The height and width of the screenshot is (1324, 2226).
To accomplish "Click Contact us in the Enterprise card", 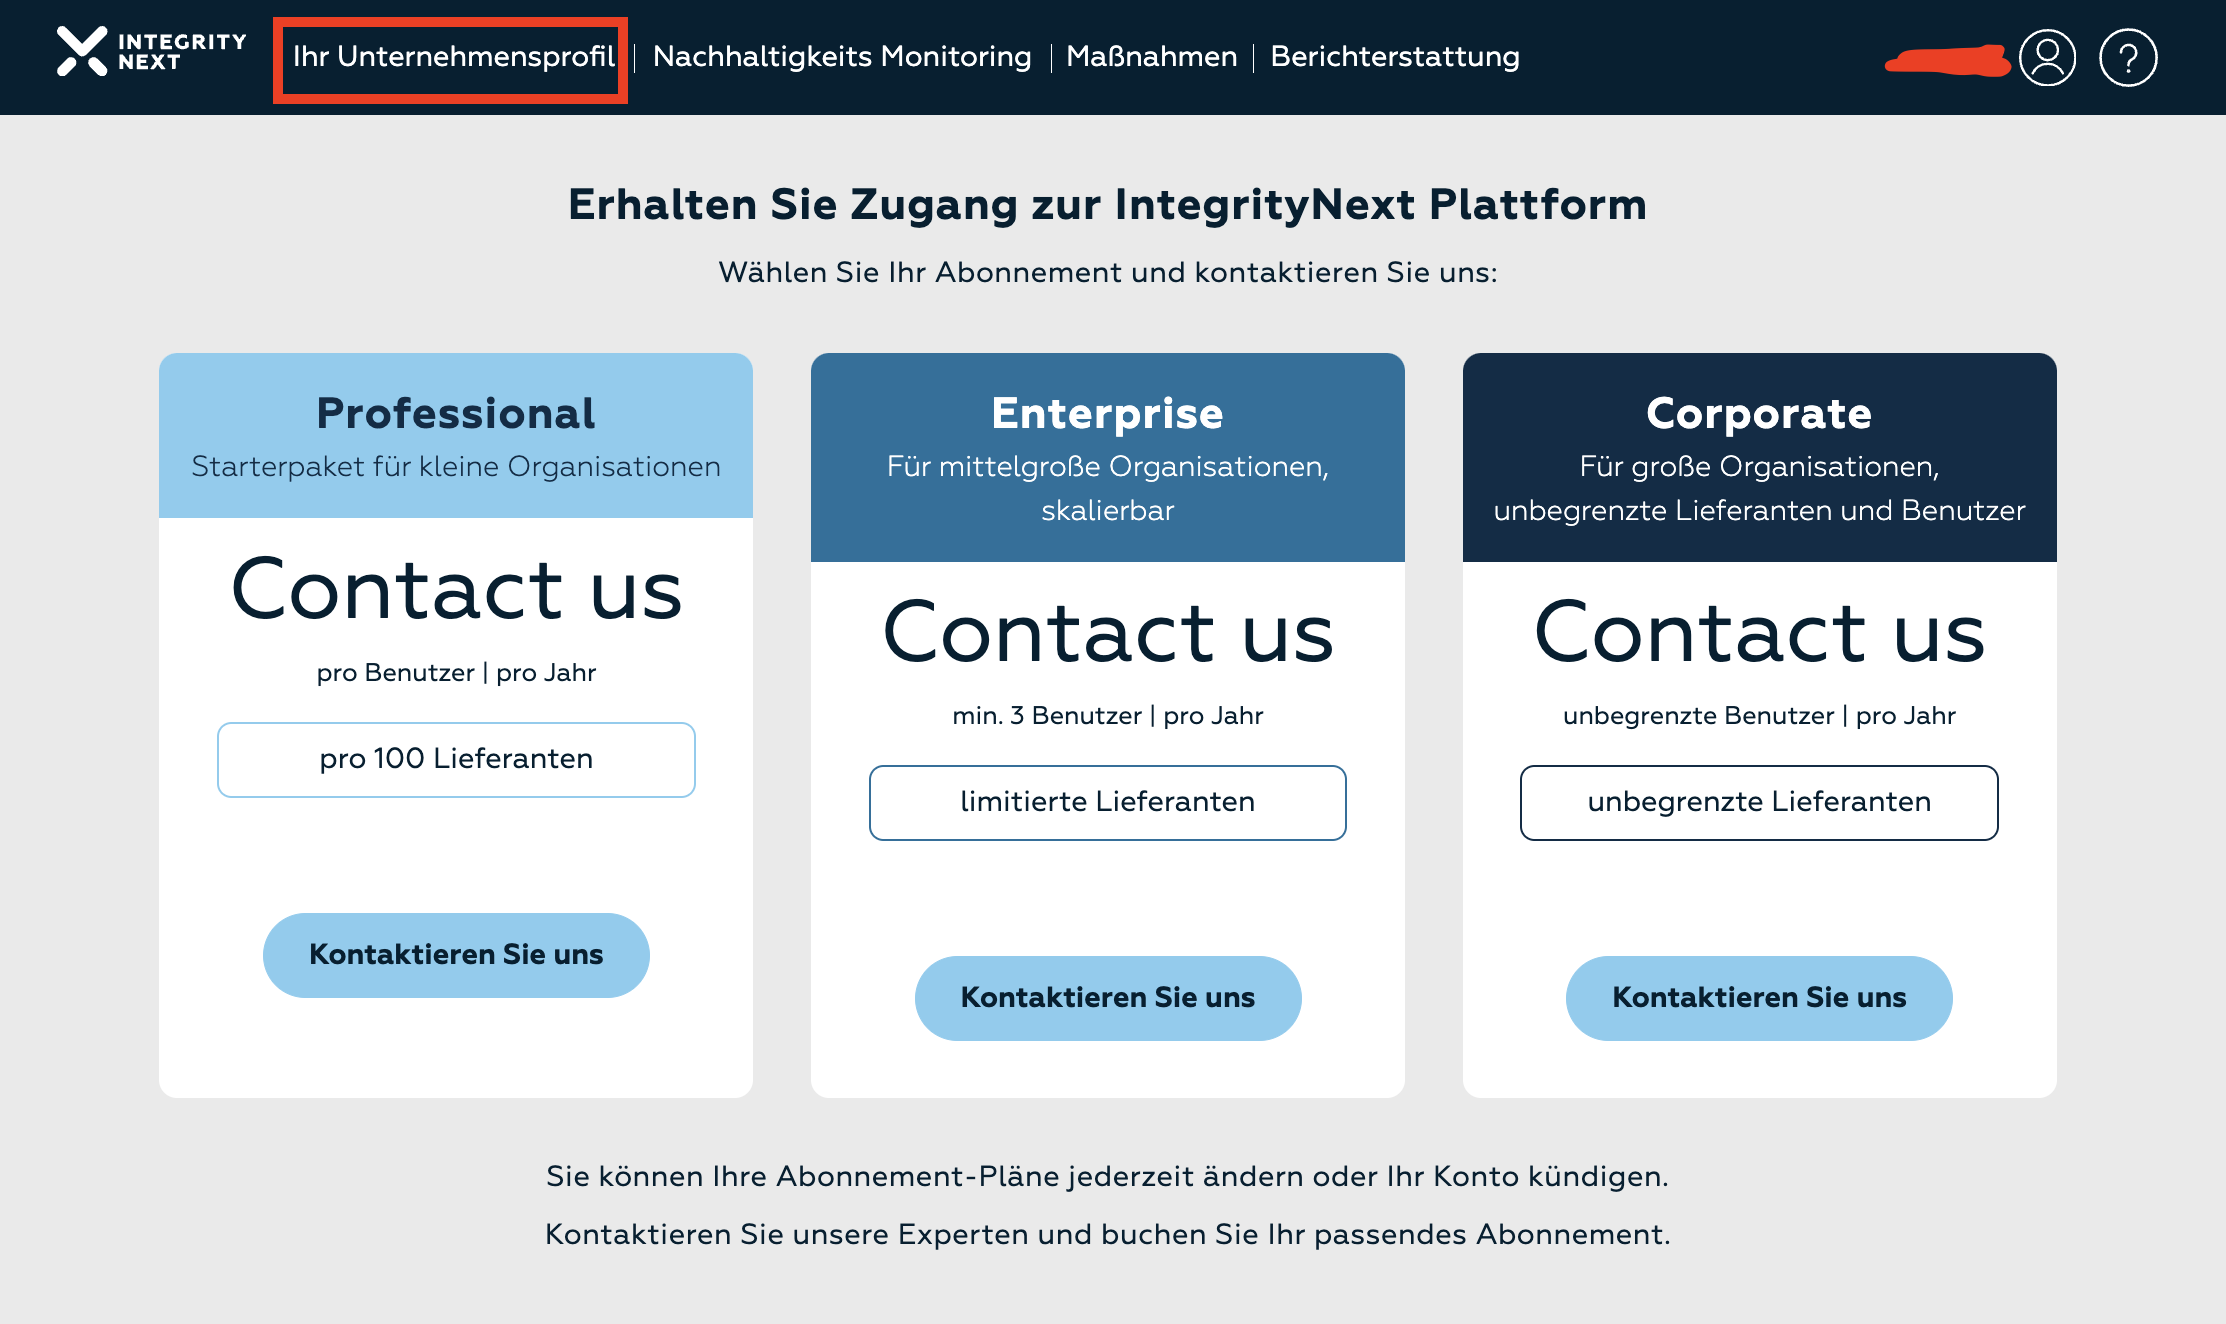I will (x=1108, y=633).
